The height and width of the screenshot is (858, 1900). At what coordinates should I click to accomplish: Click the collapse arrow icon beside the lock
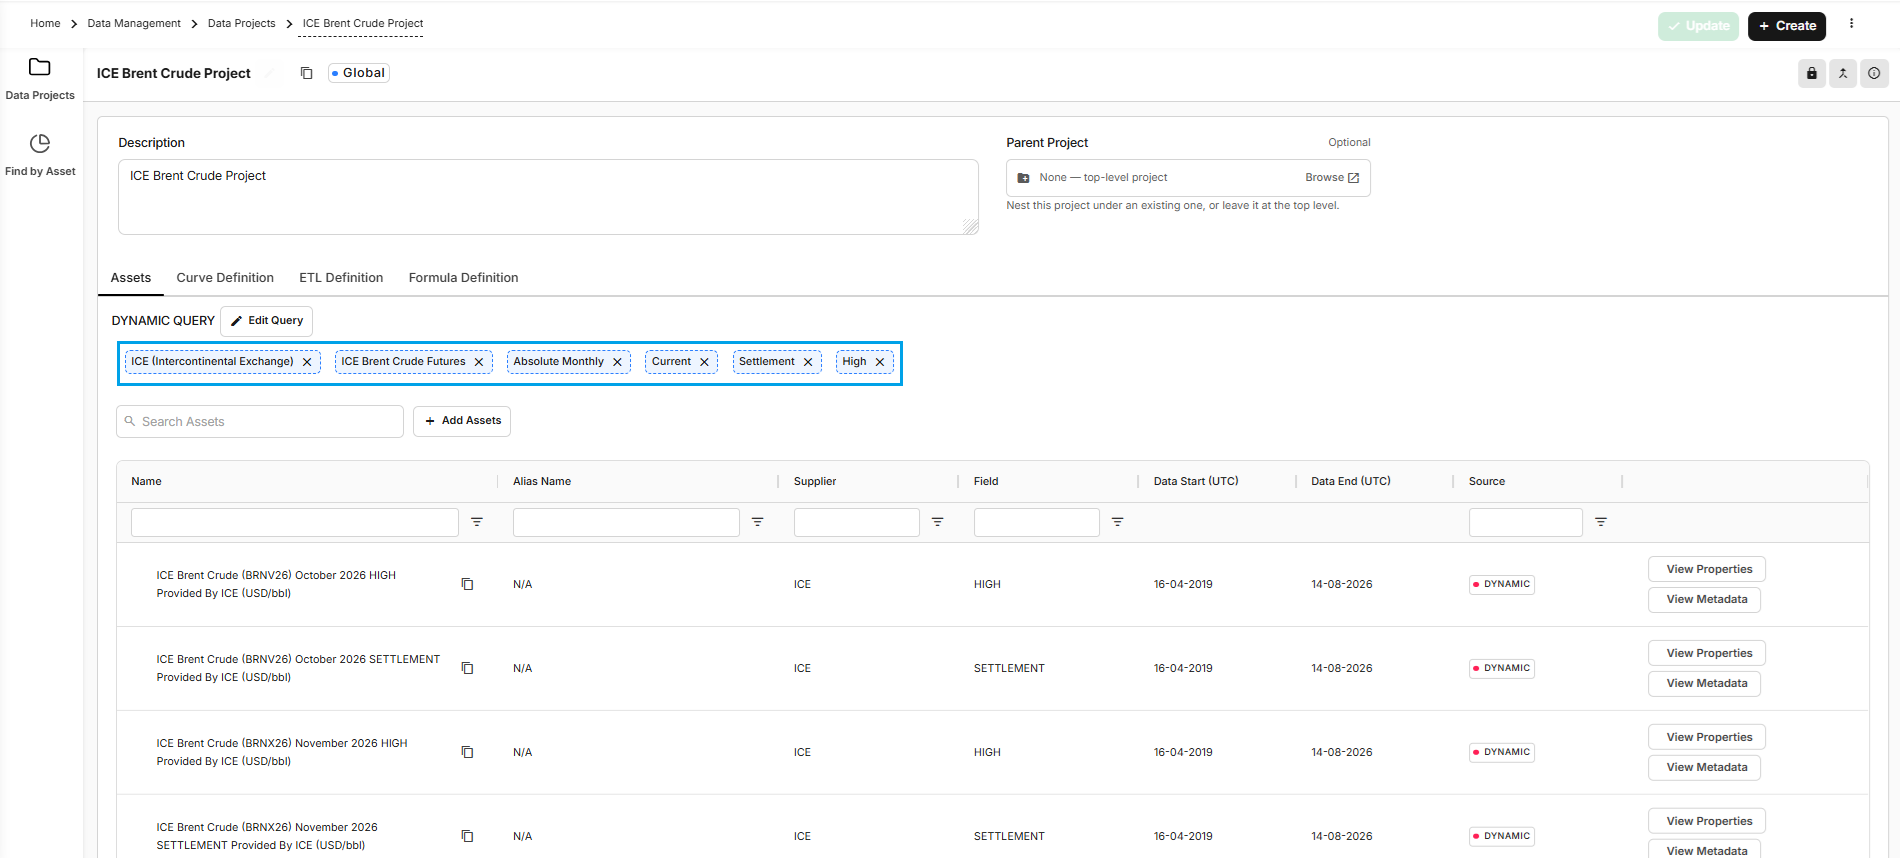[1843, 73]
